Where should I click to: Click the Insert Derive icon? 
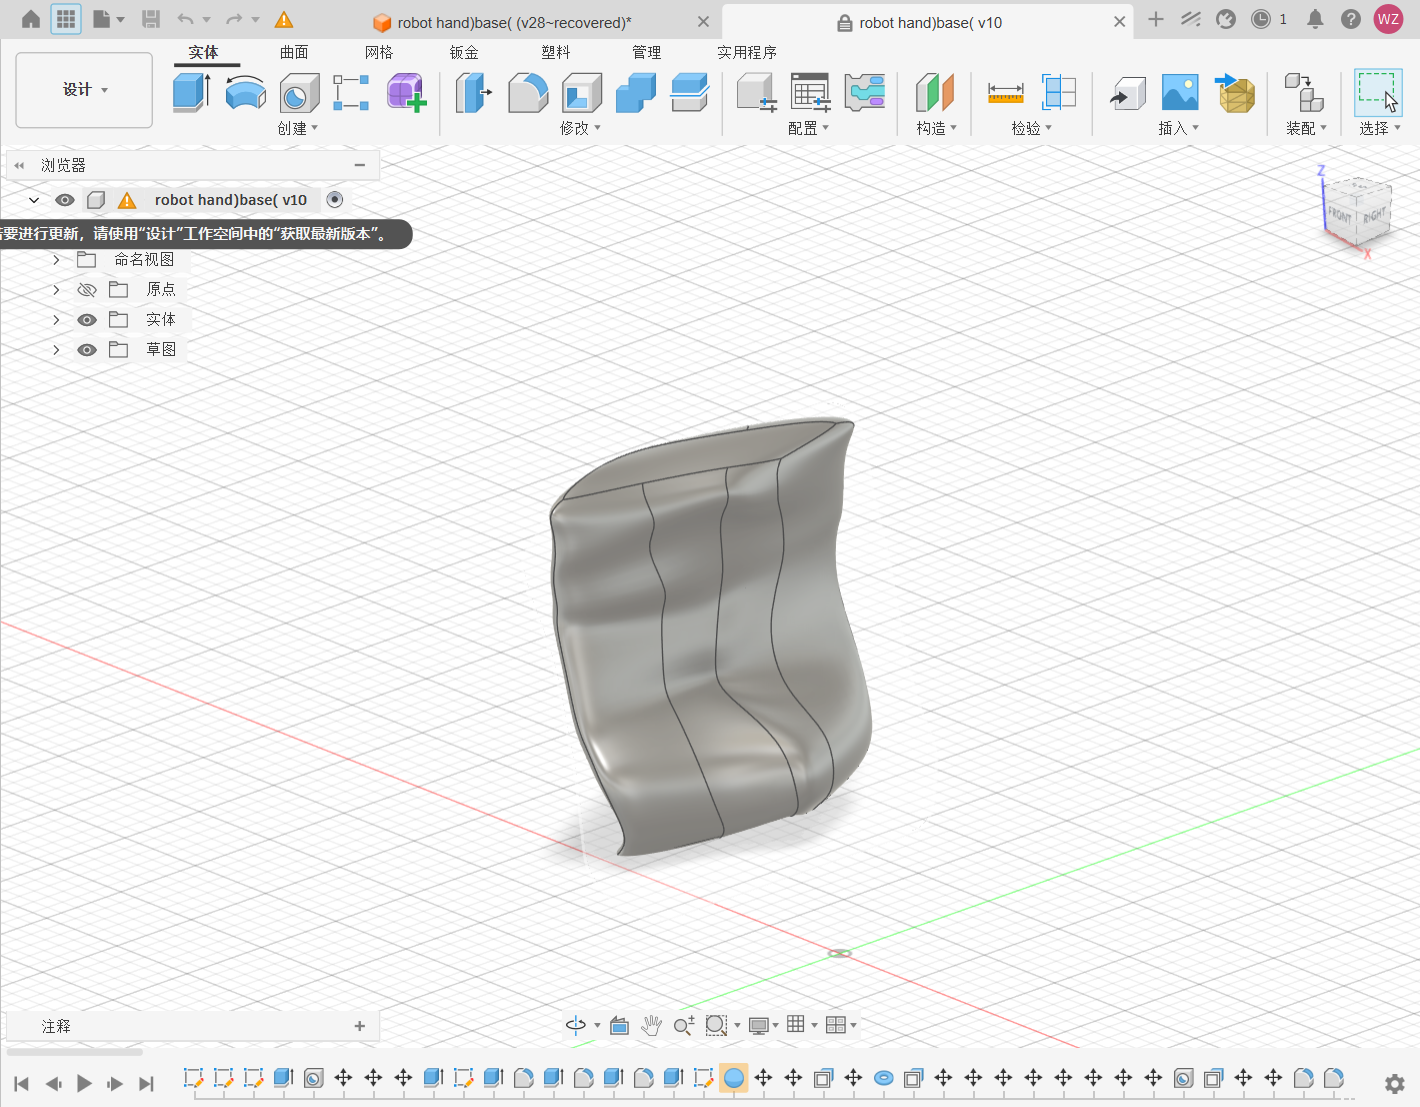click(1127, 93)
